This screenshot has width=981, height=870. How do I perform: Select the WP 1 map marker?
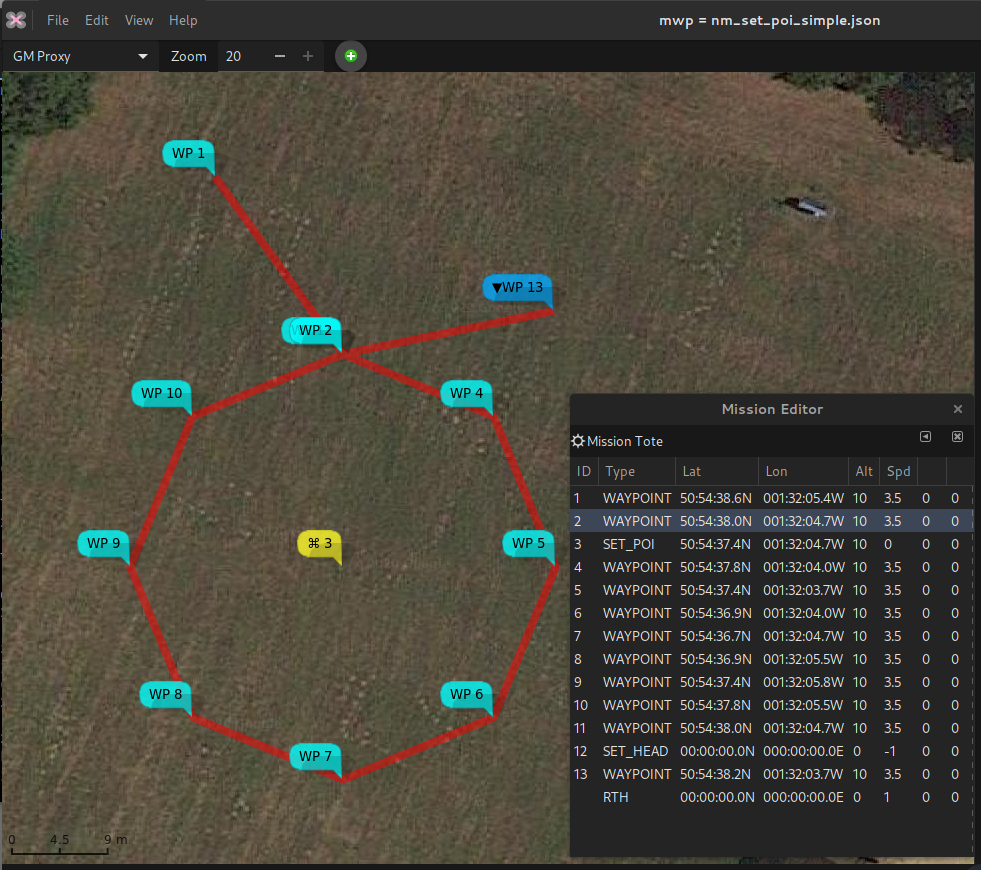188,153
